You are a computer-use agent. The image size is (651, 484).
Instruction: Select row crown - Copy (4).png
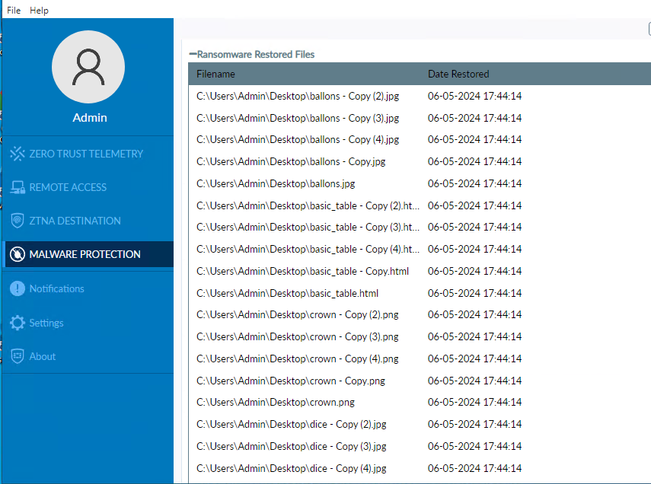[419, 359]
